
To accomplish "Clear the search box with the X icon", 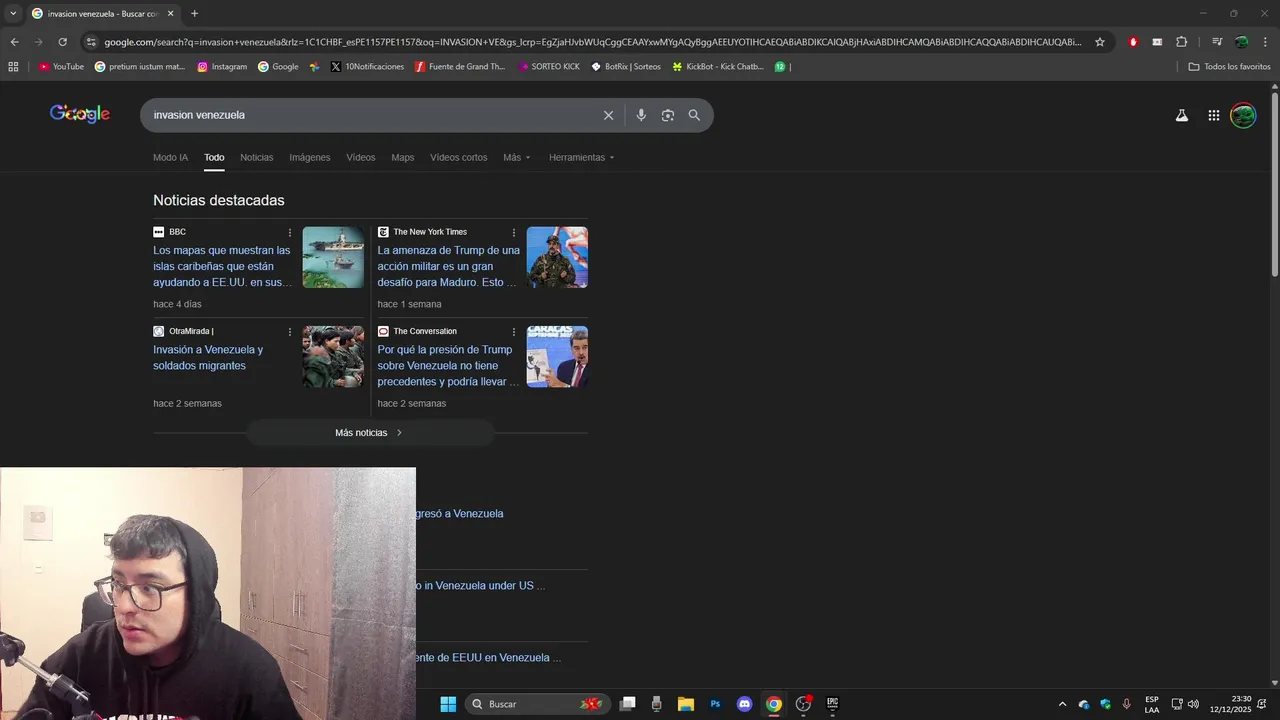I will (x=608, y=115).
